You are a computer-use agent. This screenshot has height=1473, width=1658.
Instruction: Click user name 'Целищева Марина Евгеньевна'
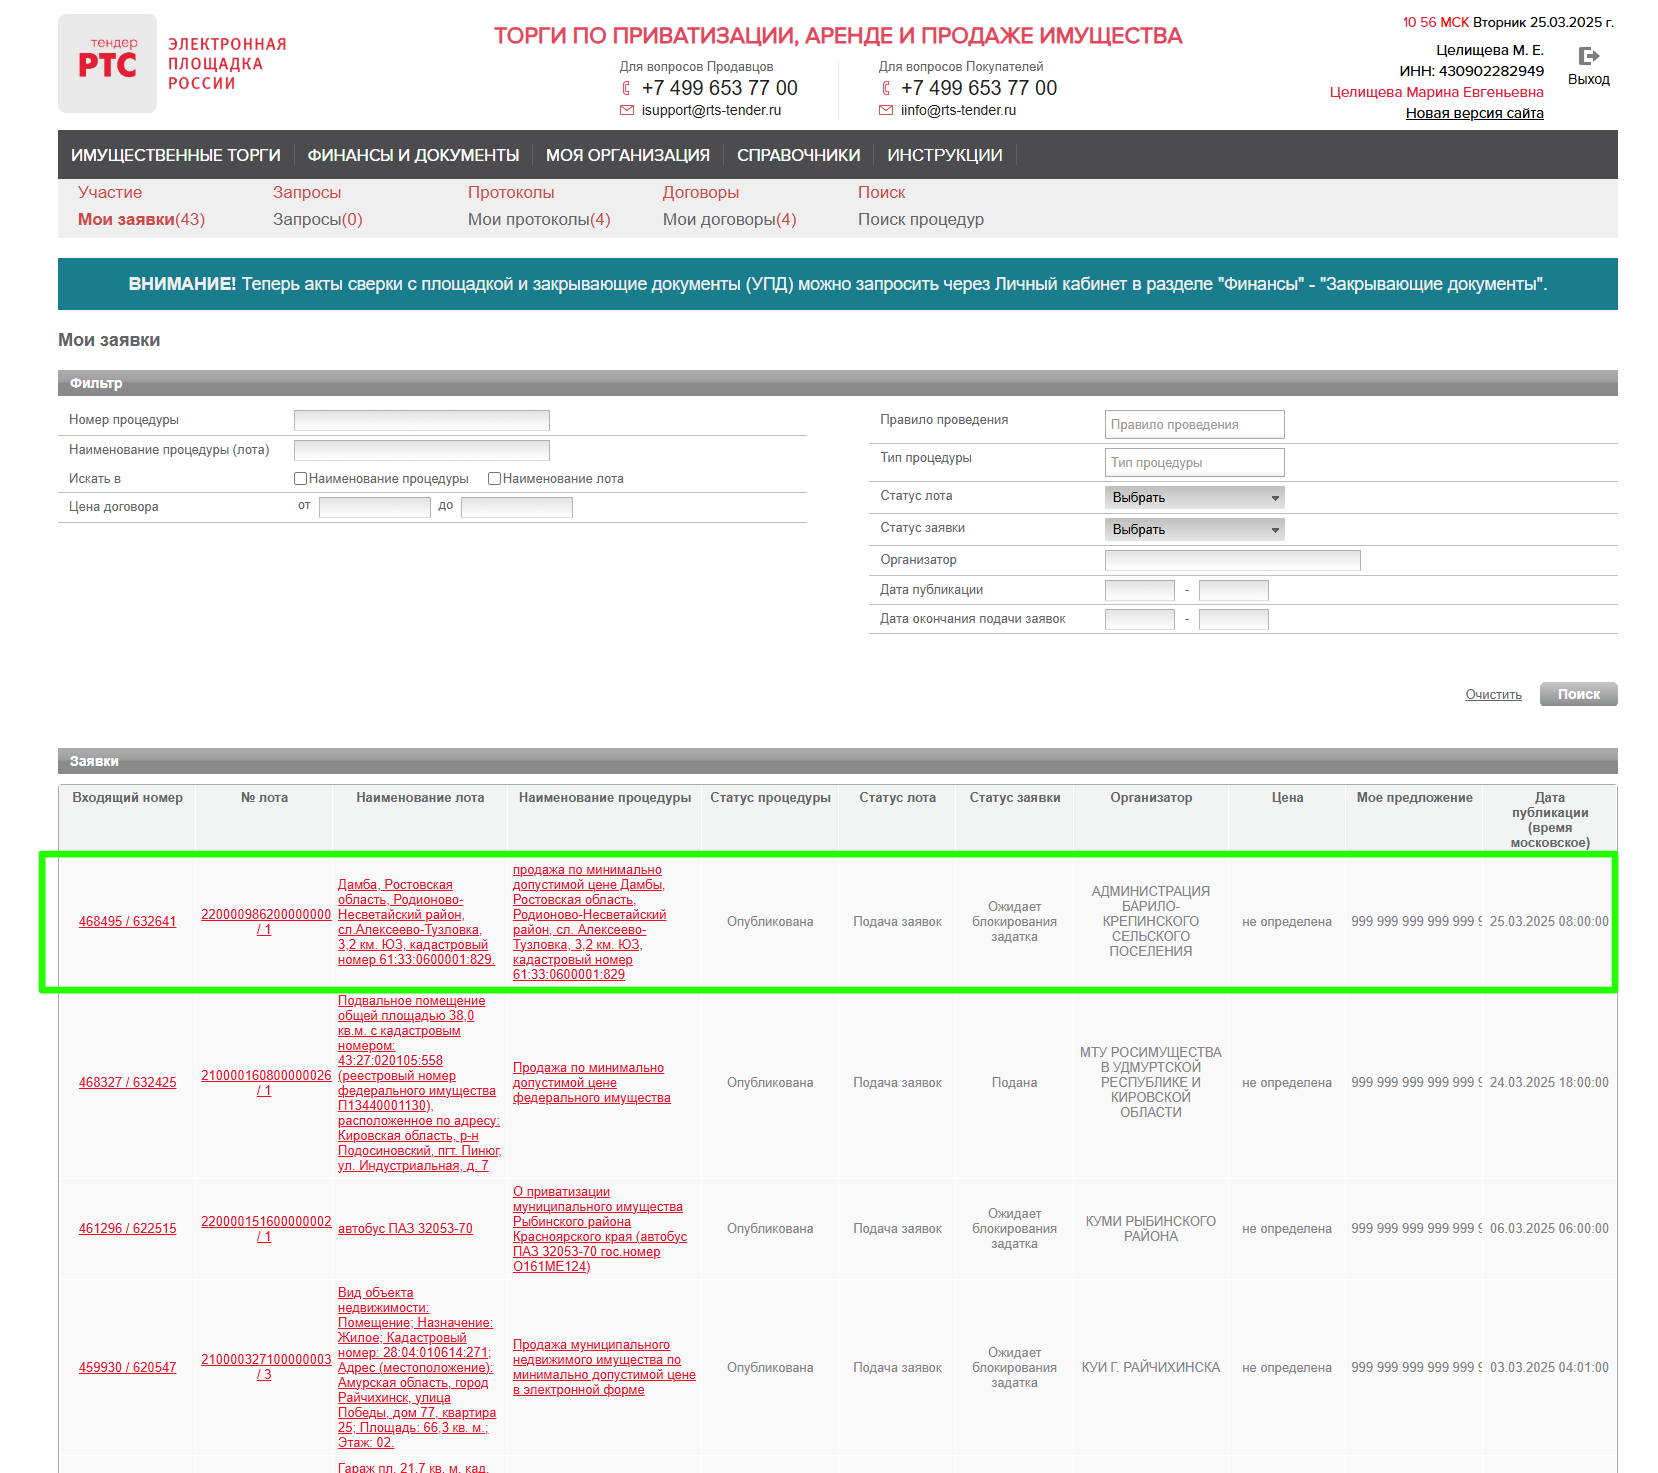1437,92
